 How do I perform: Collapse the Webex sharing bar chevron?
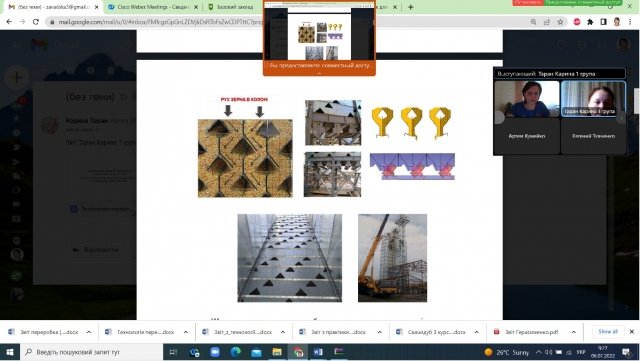319,73
